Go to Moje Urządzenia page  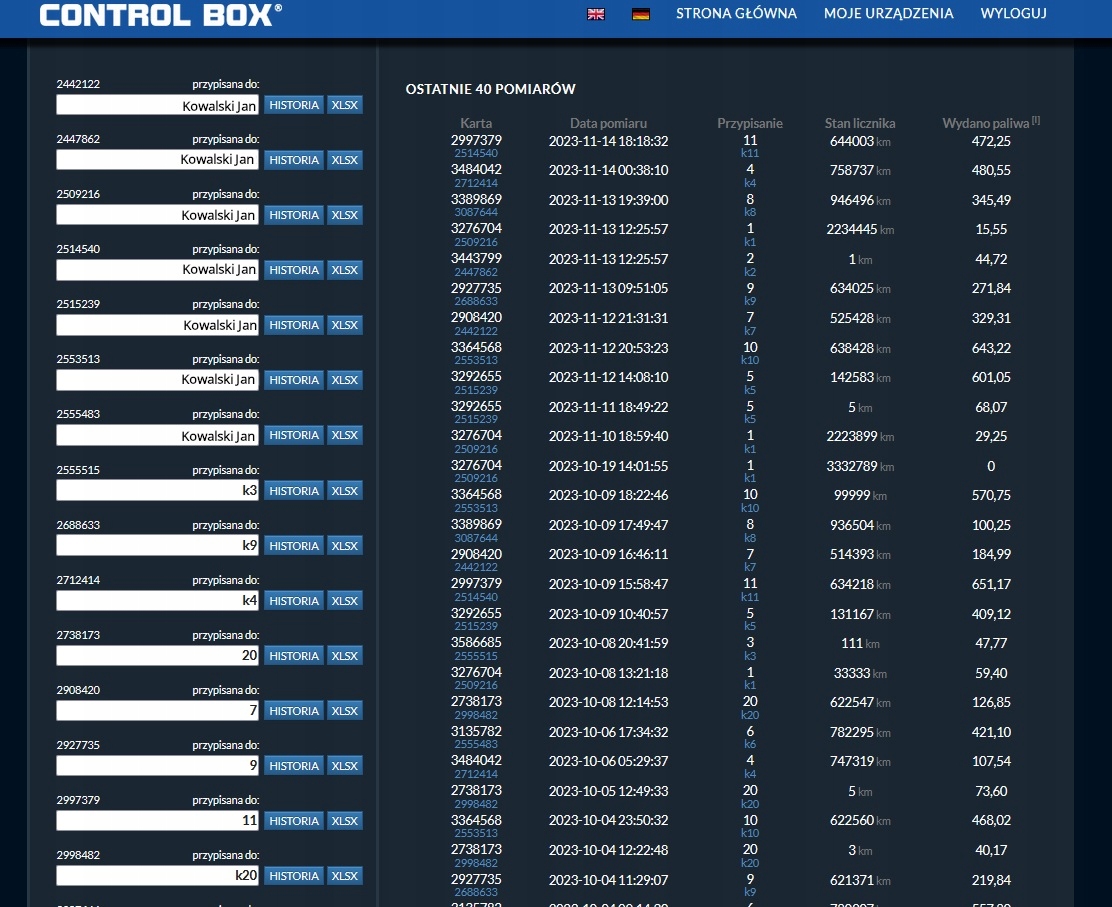[x=888, y=14]
